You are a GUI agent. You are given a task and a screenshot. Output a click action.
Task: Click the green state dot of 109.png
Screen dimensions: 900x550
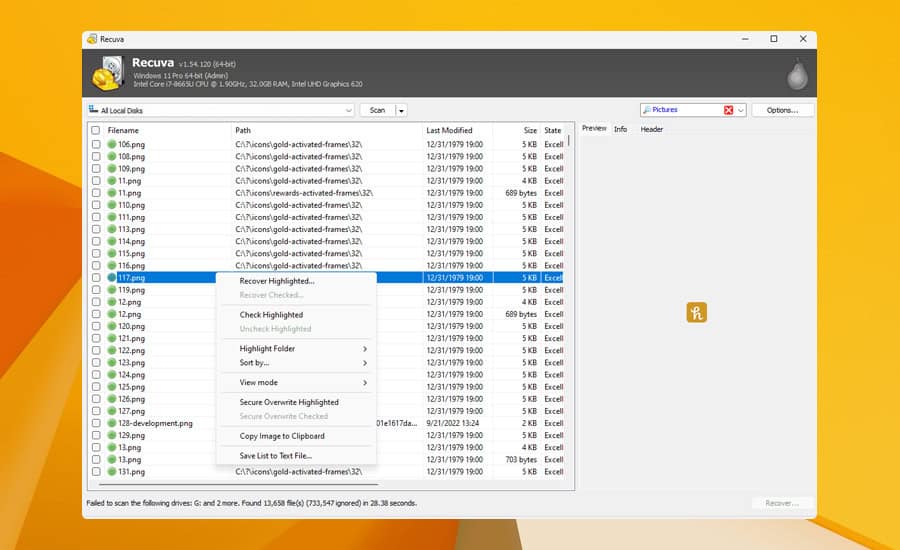[x=112, y=168]
